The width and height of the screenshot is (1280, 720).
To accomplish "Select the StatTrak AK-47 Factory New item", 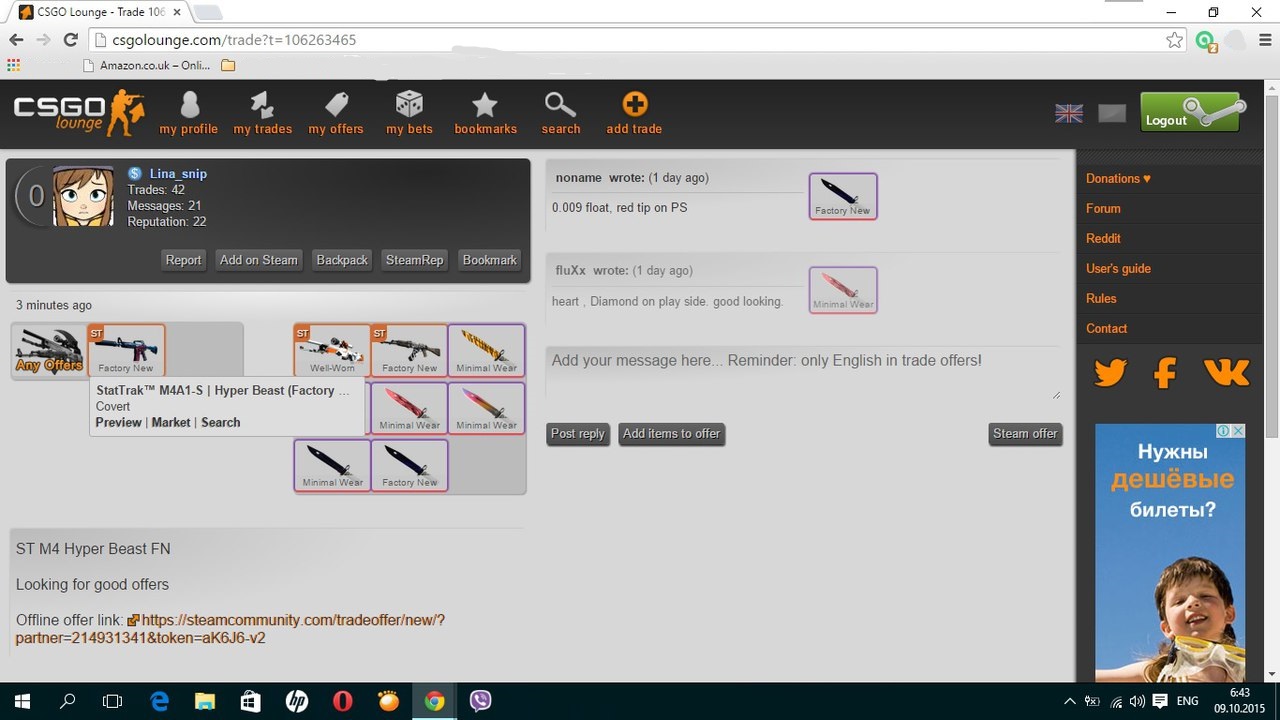I will [409, 350].
